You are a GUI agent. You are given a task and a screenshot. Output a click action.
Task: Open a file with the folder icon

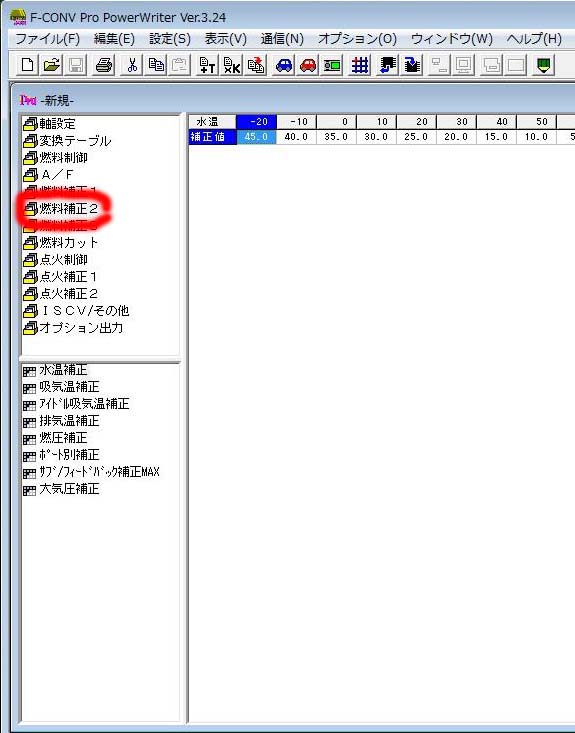51,65
